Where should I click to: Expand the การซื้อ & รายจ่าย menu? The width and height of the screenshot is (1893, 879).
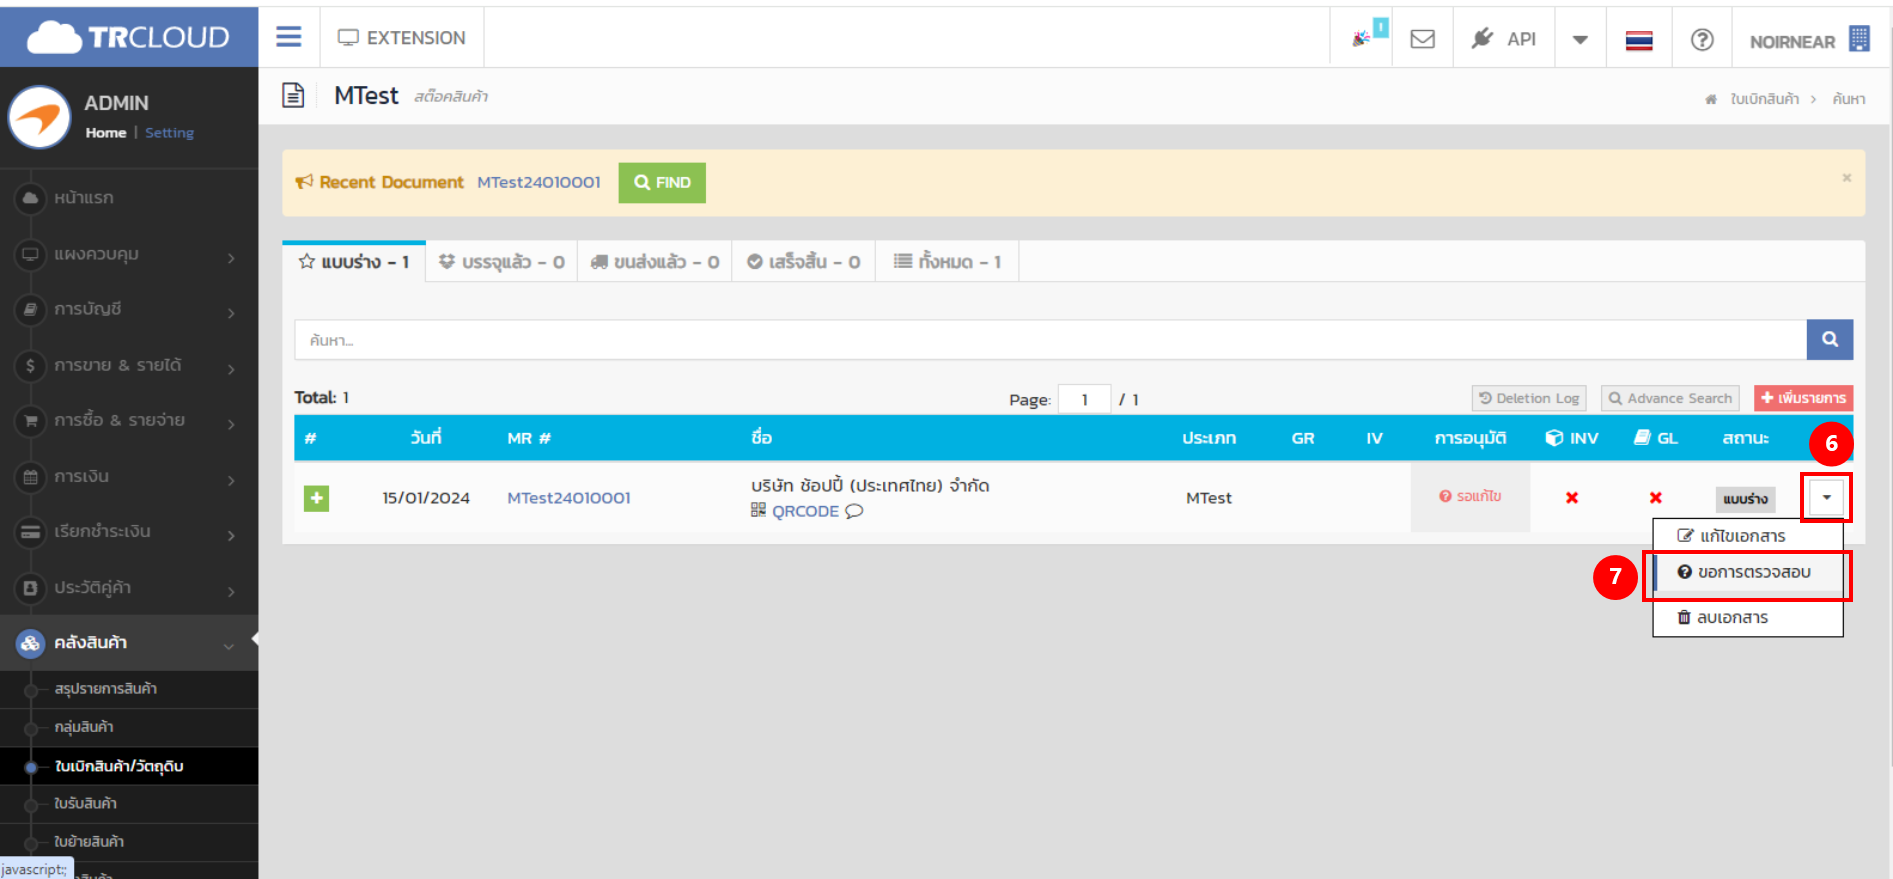tap(129, 420)
